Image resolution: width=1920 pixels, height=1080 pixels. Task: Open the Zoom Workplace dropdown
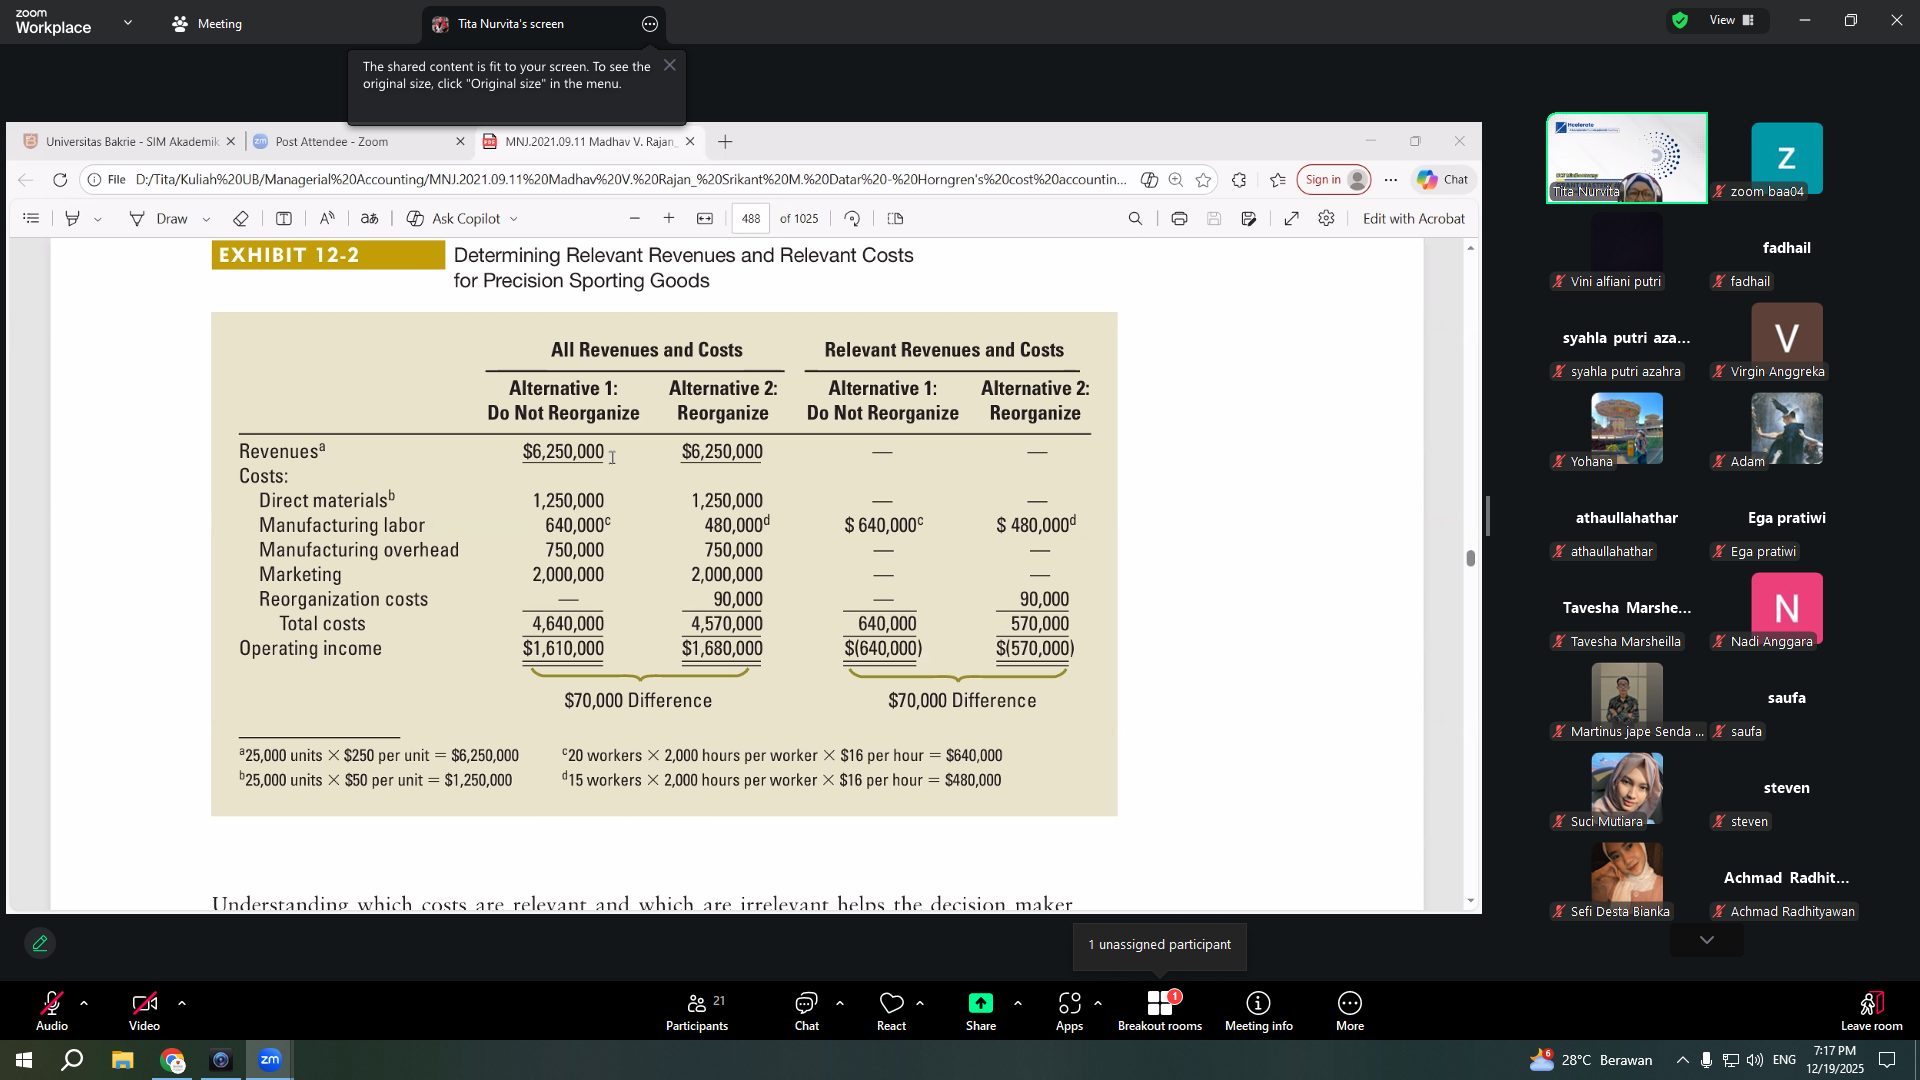[x=128, y=22]
